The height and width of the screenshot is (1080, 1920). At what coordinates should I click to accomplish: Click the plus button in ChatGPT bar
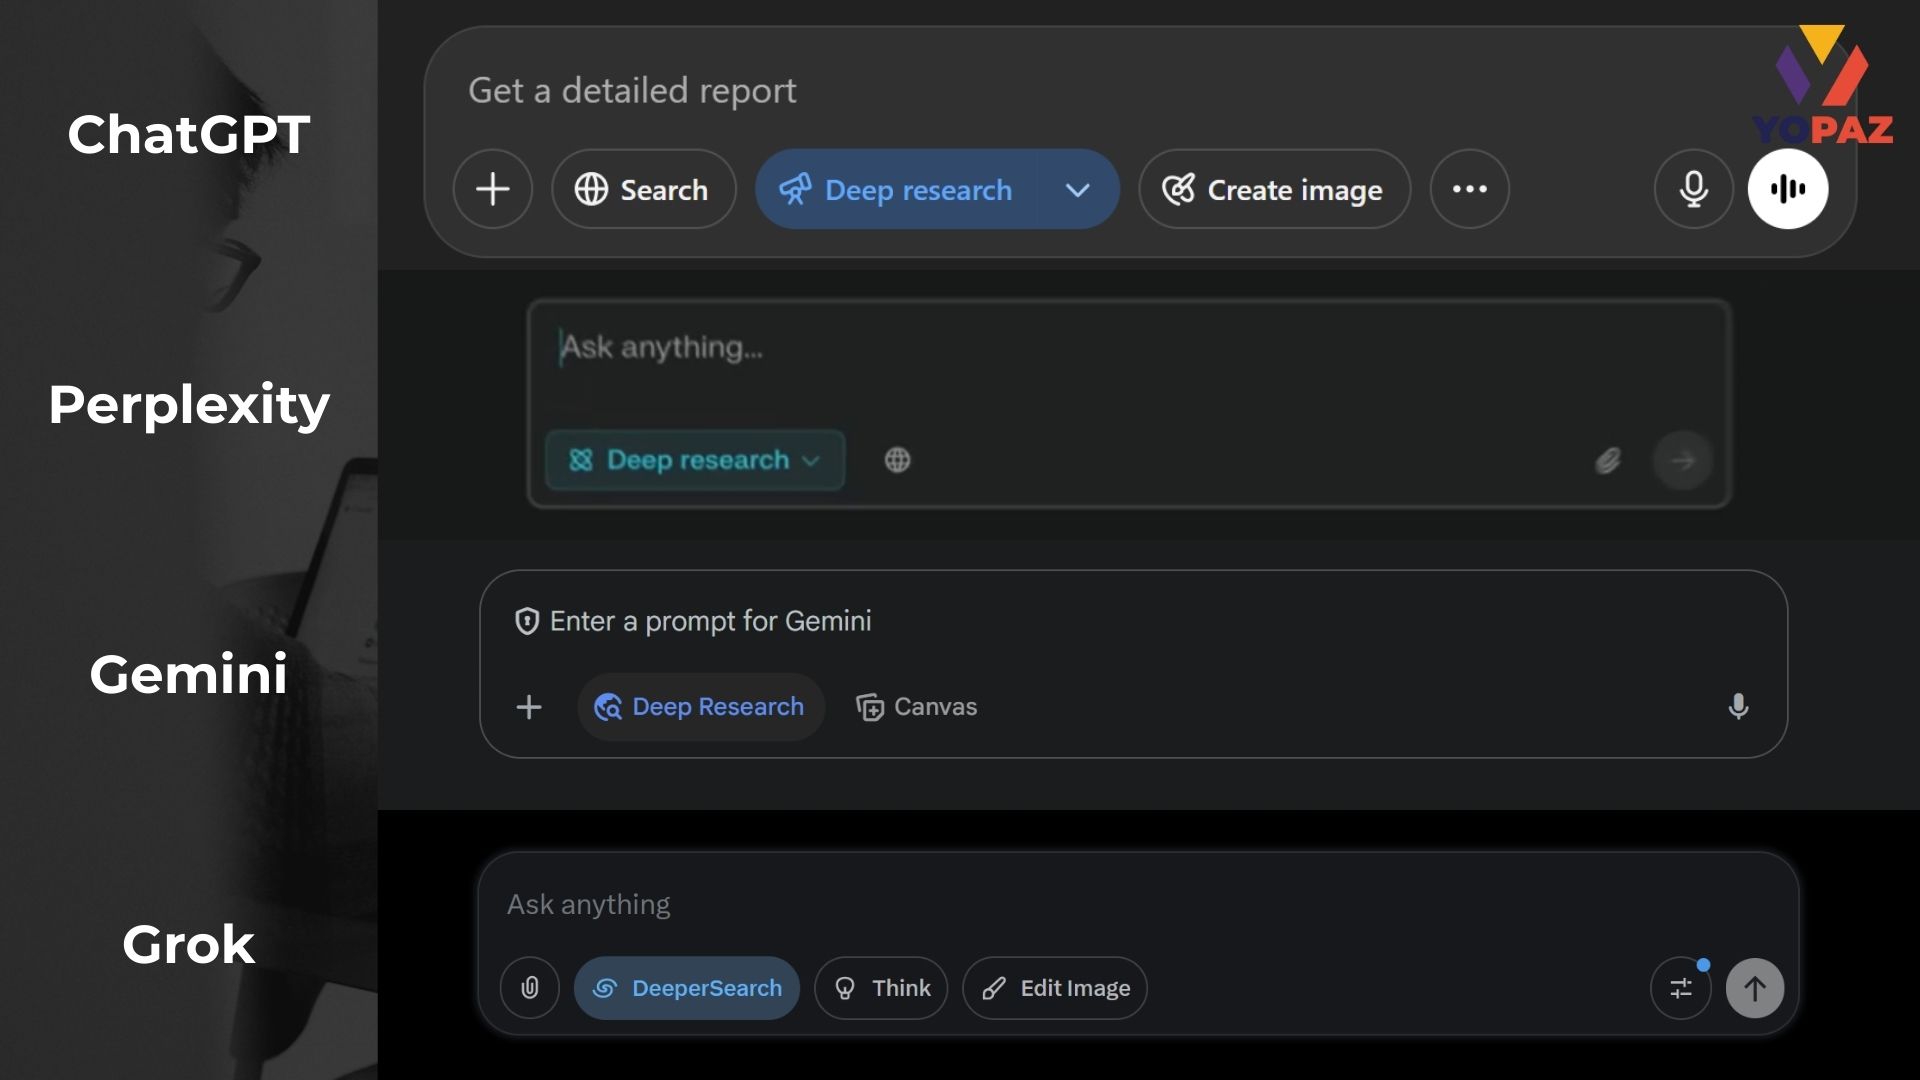coord(492,189)
